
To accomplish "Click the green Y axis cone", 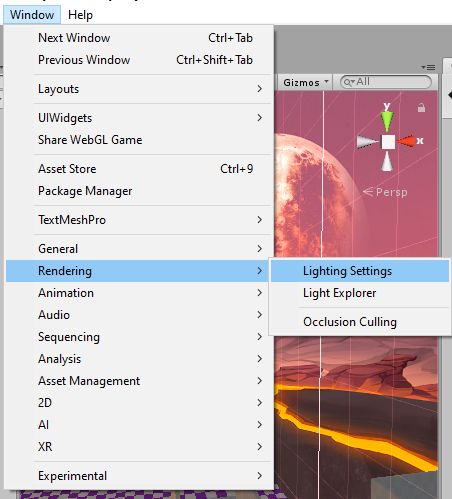I will [387, 121].
